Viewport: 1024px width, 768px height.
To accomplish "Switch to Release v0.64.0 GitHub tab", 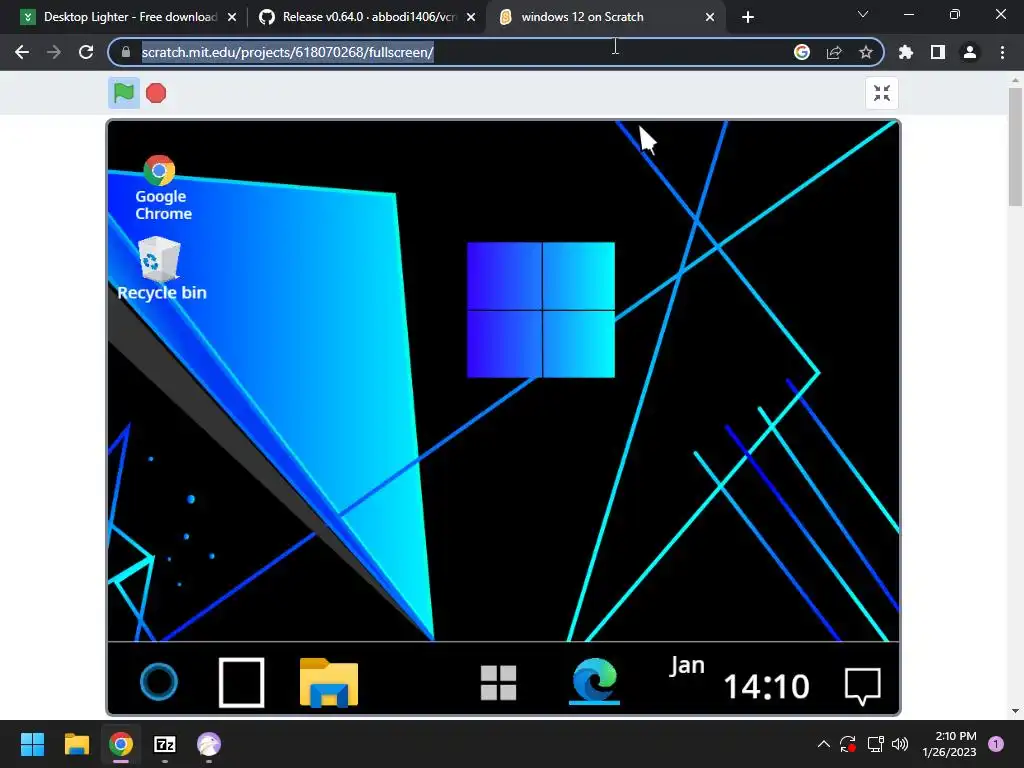I will (x=368, y=17).
